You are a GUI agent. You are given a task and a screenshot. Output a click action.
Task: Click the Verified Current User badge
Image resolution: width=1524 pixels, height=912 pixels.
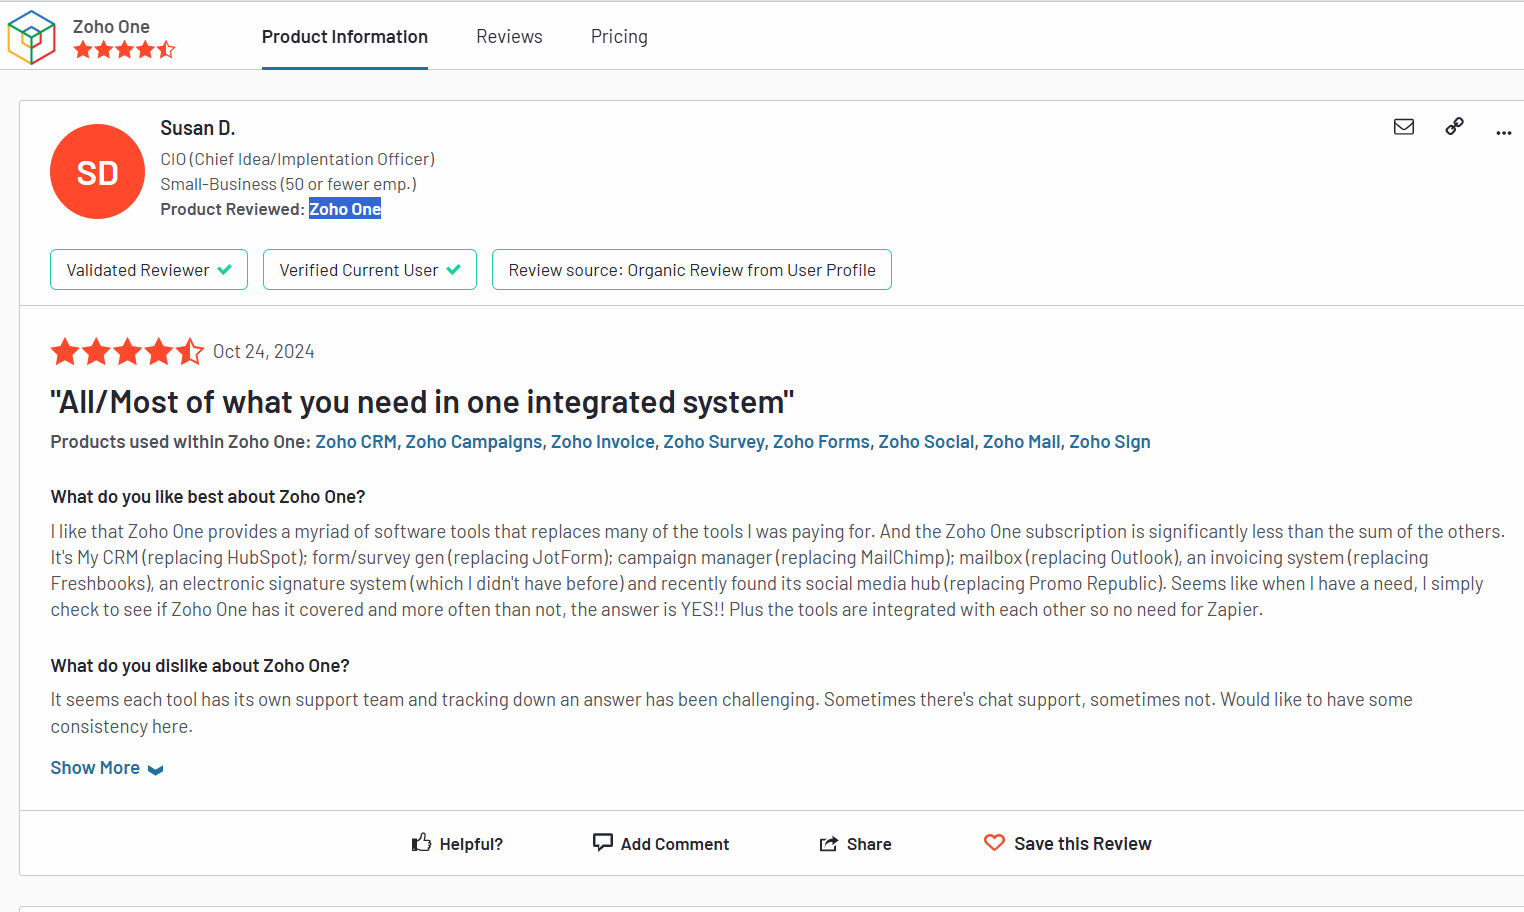370,270
